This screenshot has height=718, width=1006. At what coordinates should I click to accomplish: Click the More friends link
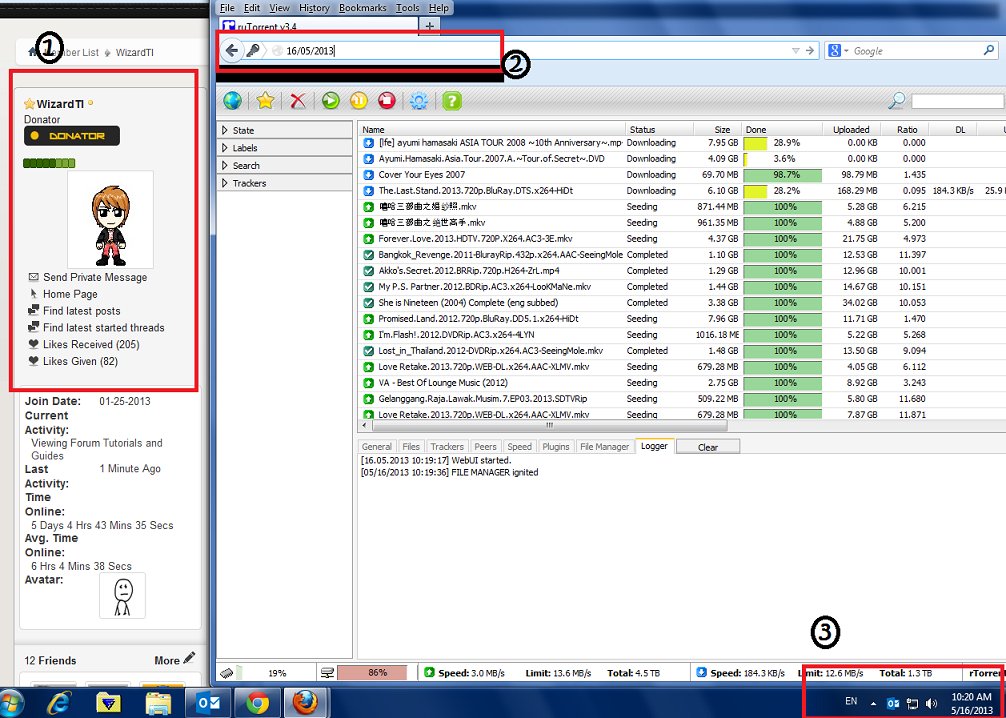167,660
